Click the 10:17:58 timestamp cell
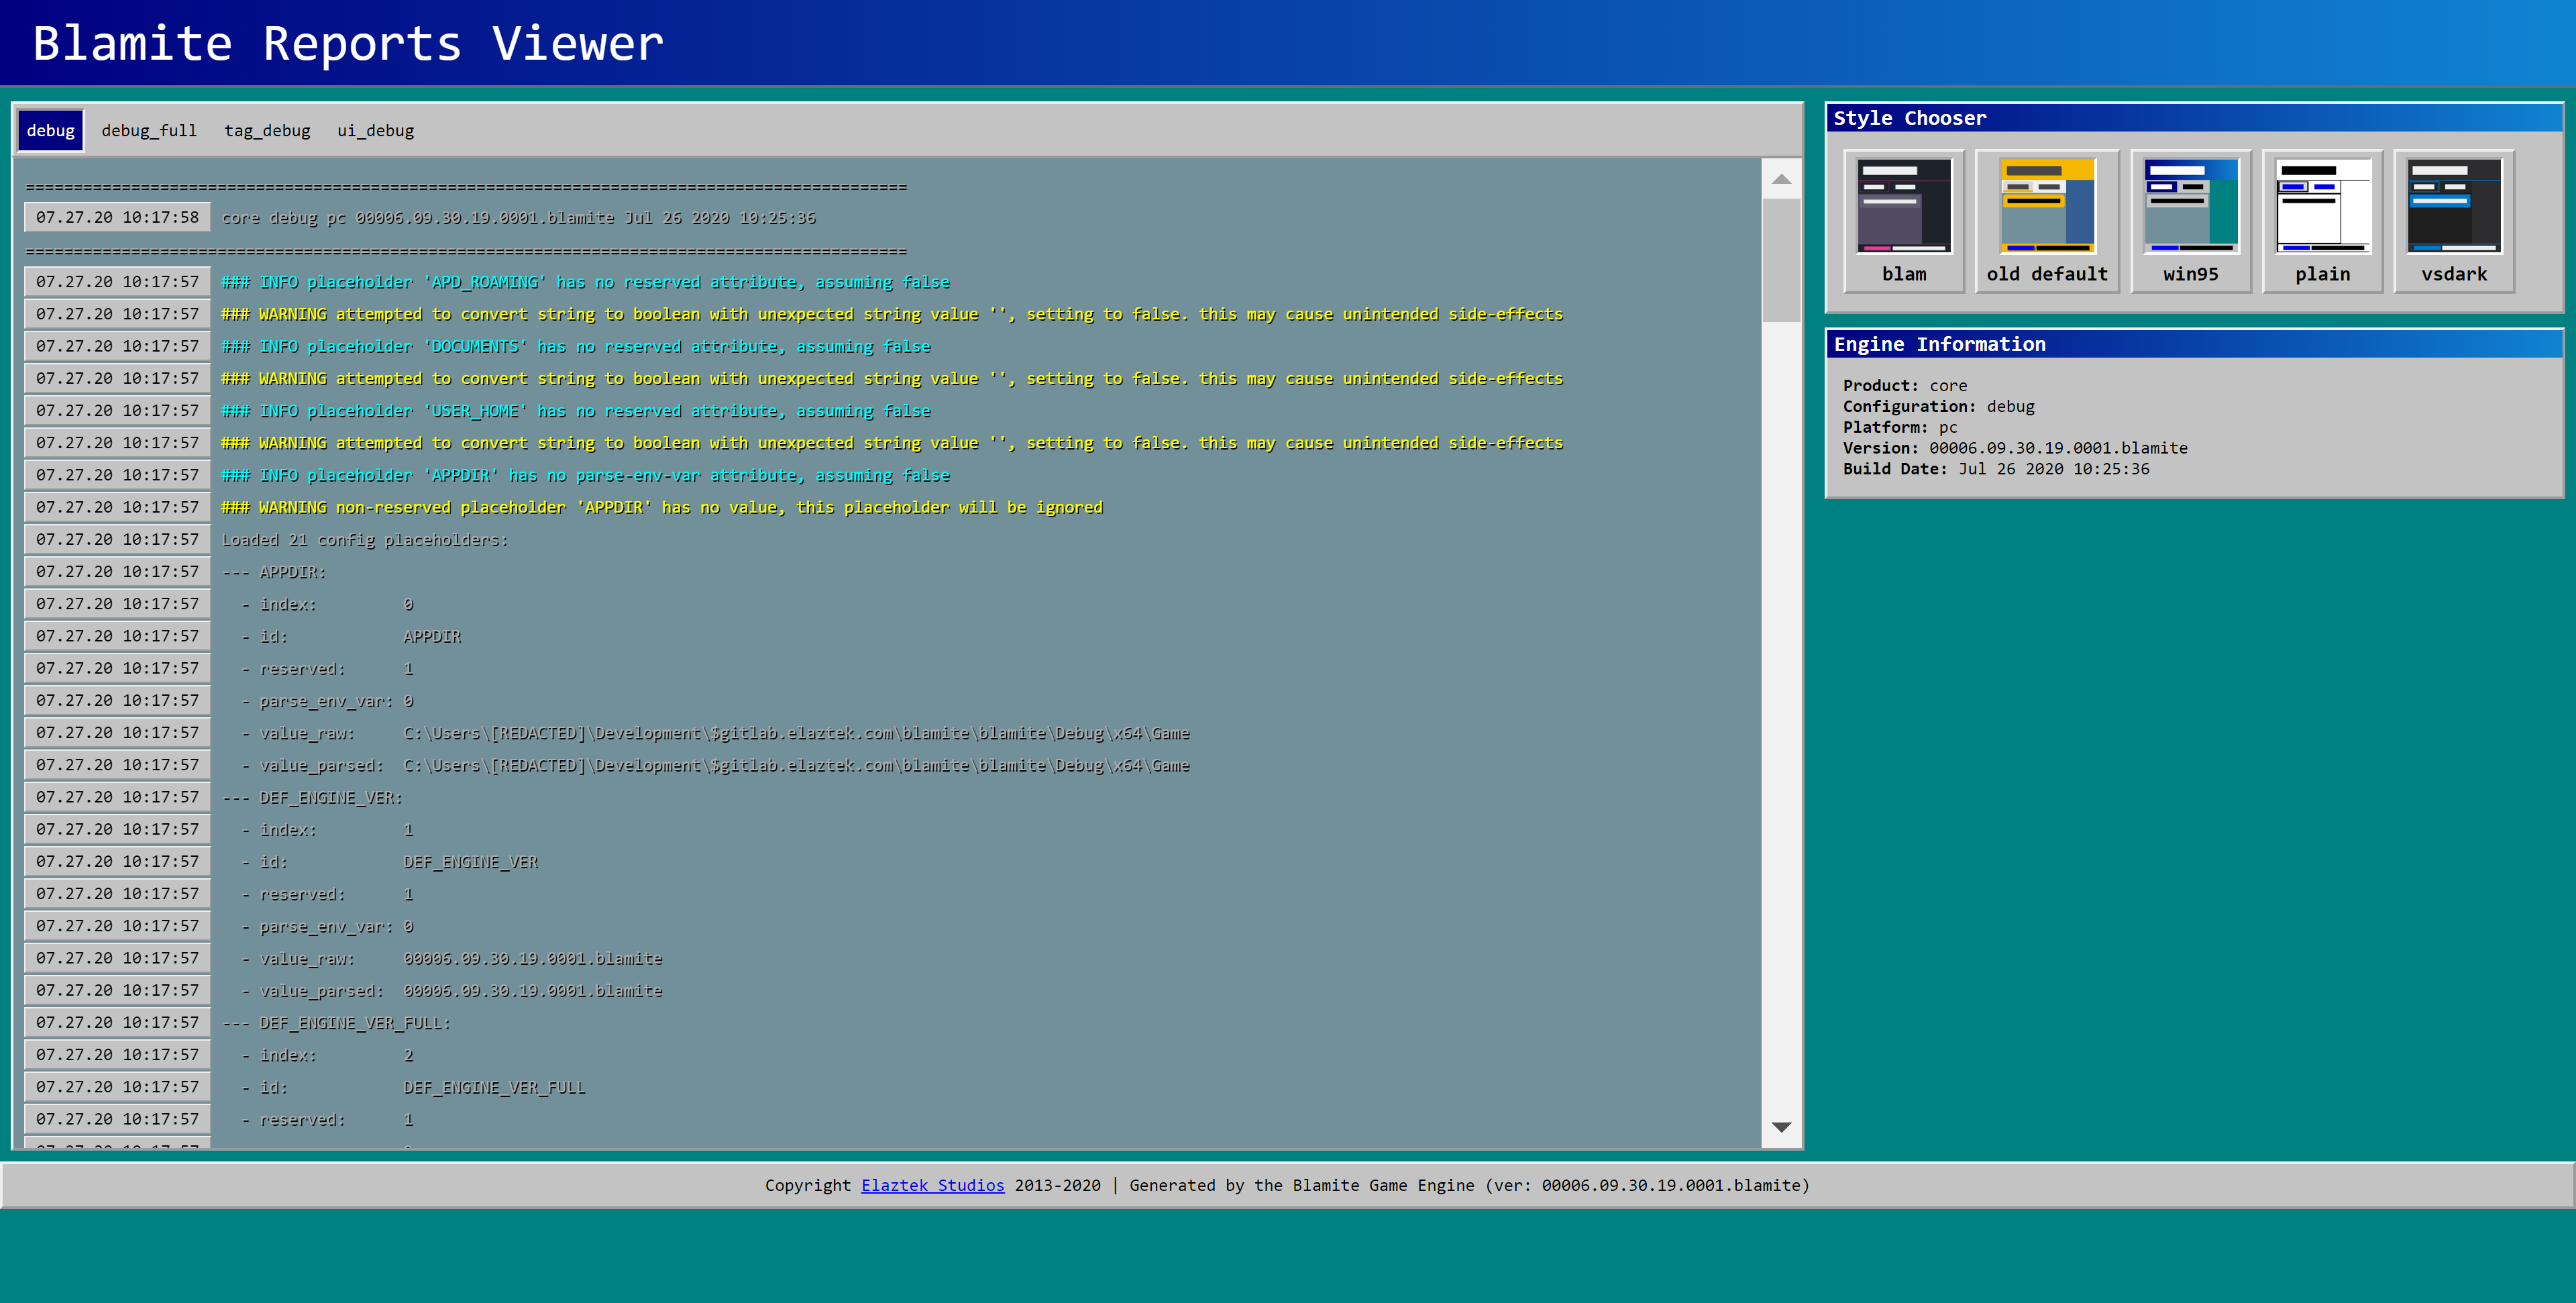Viewport: 2576px width, 1303px height. [x=117, y=217]
